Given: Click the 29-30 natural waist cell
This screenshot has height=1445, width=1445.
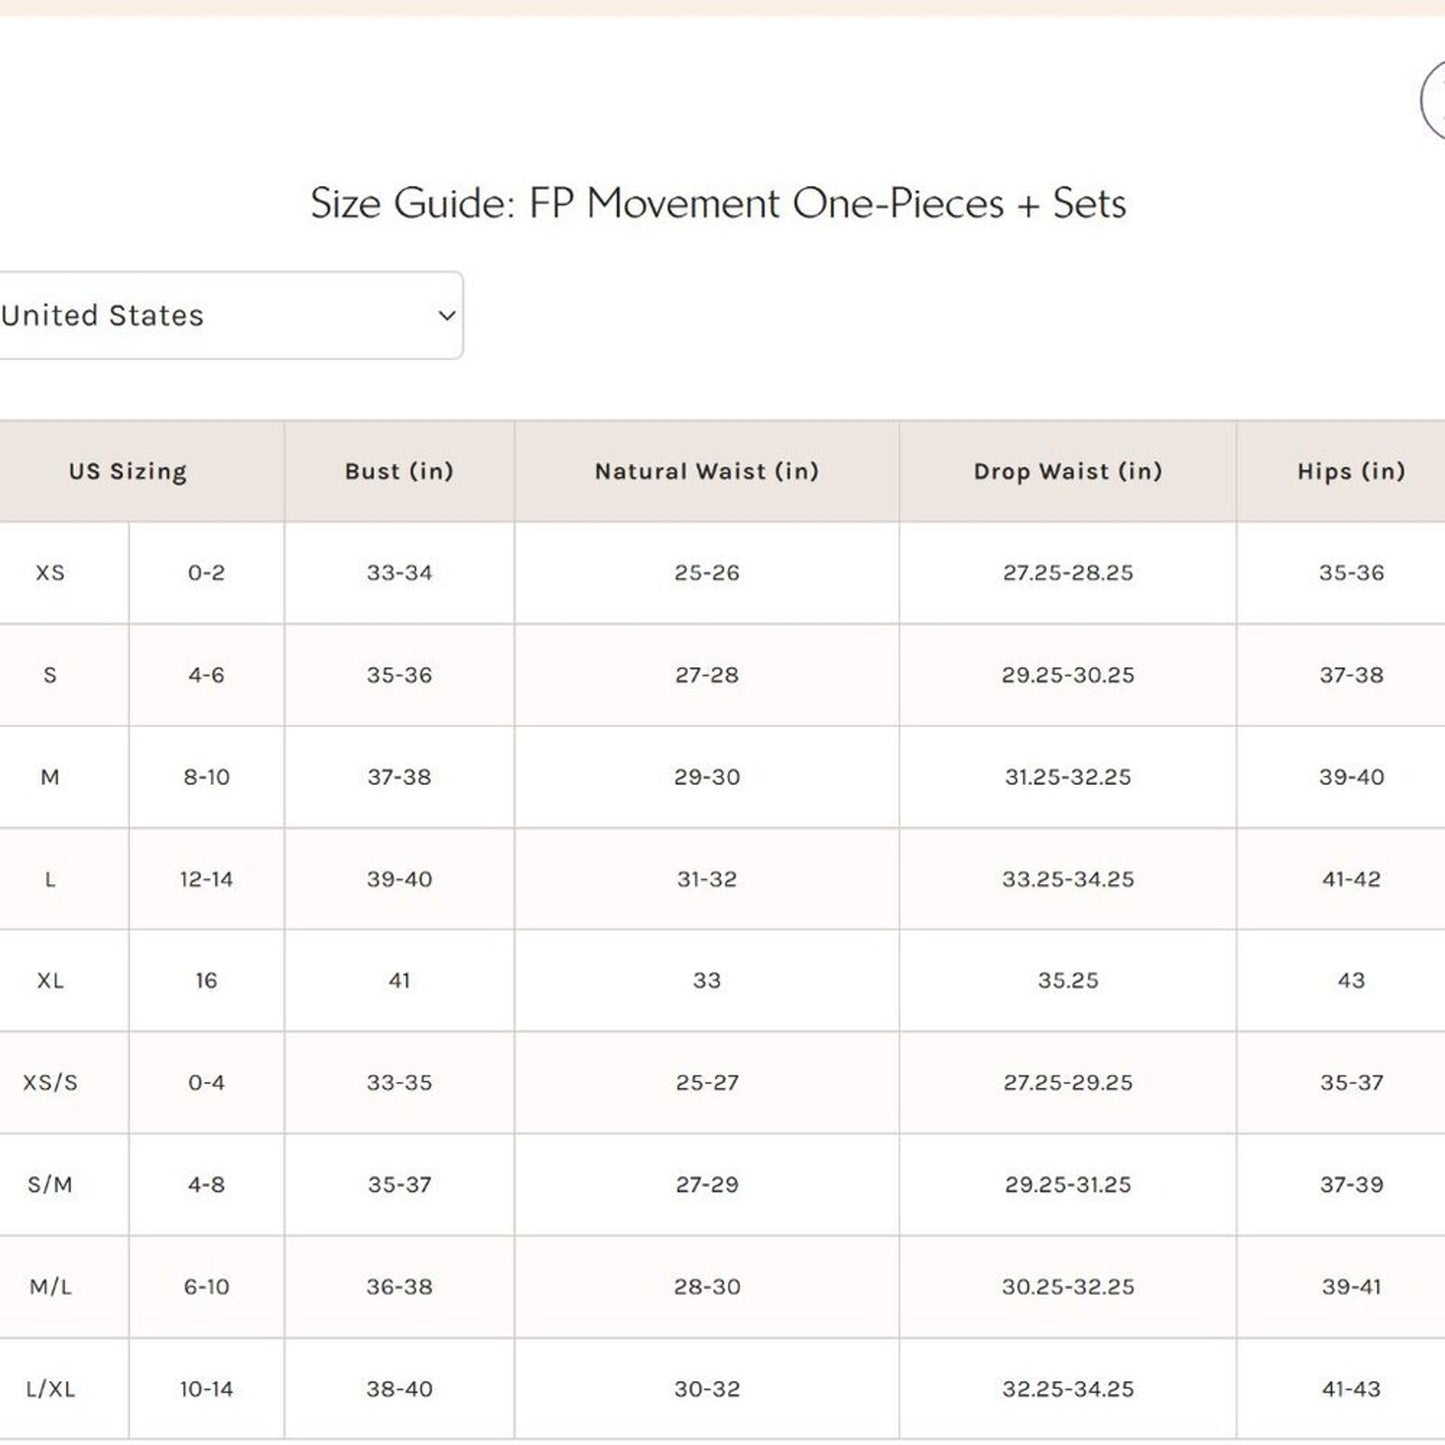Looking at the screenshot, I should click(706, 778).
